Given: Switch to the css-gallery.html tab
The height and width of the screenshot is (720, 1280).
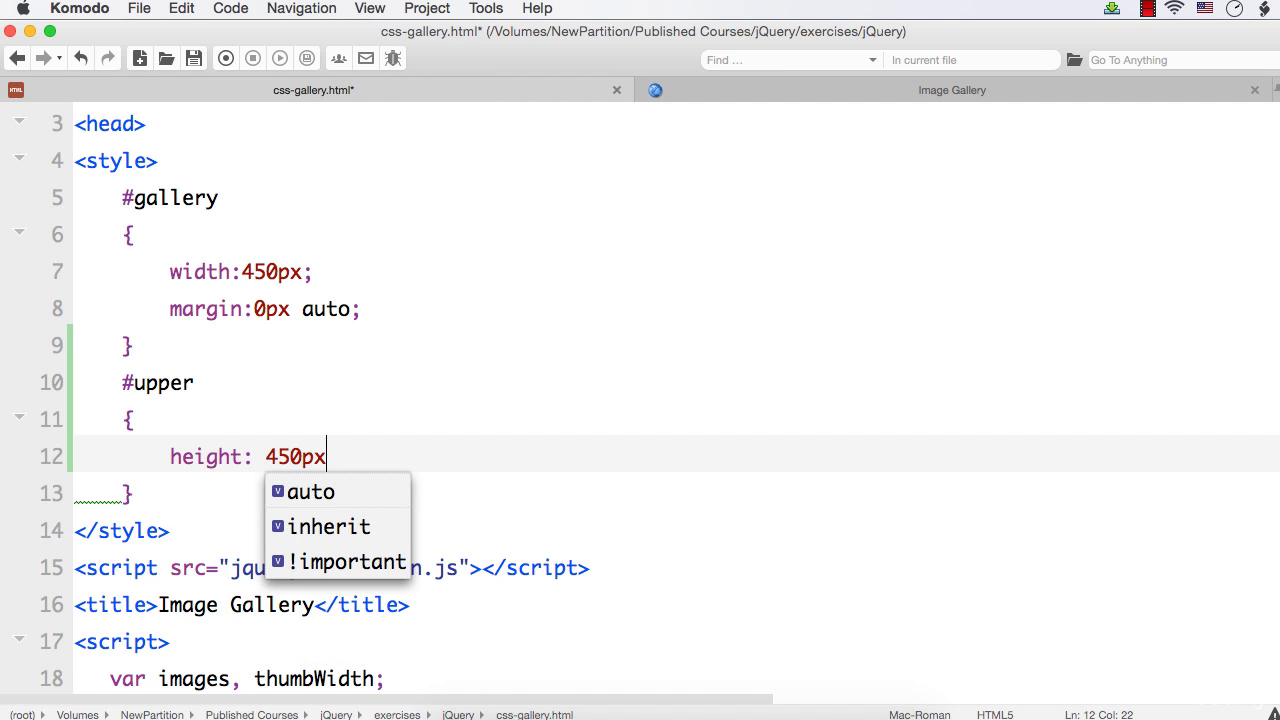Looking at the screenshot, I should [x=314, y=90].
